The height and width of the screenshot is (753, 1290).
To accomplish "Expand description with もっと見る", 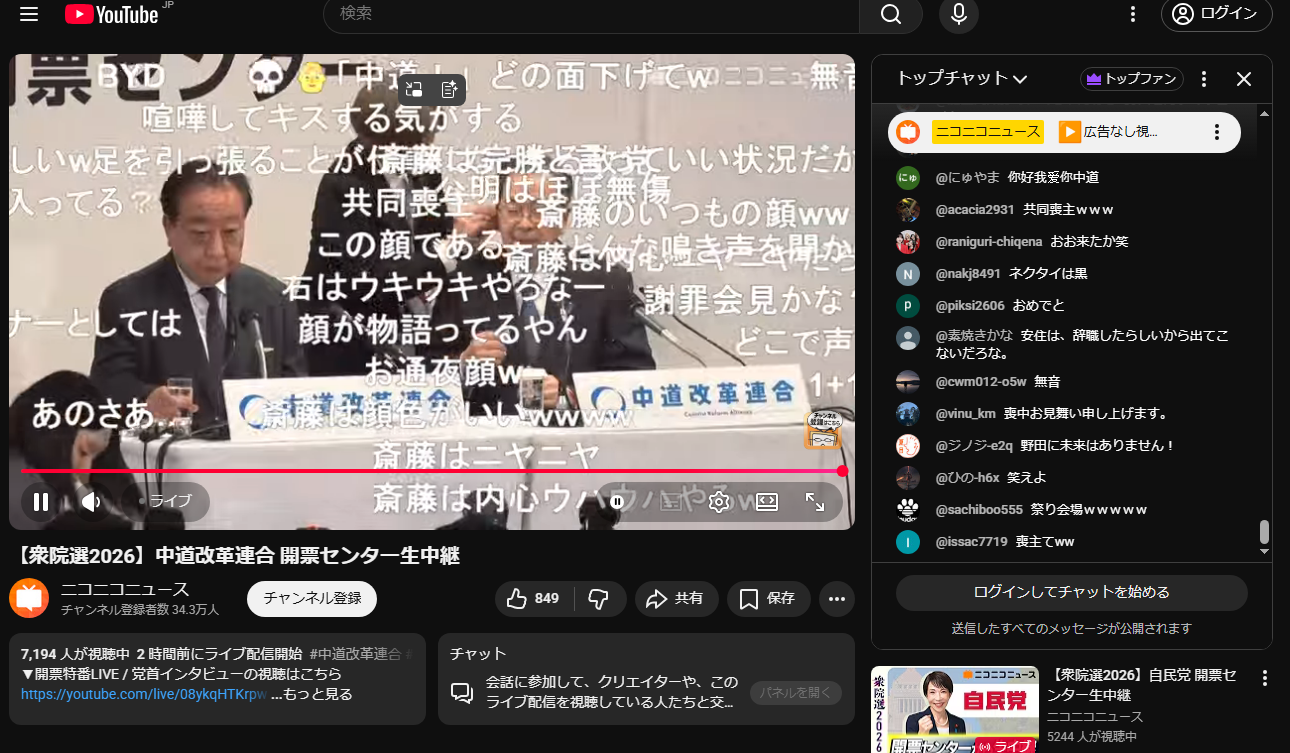I will [311, 694].
